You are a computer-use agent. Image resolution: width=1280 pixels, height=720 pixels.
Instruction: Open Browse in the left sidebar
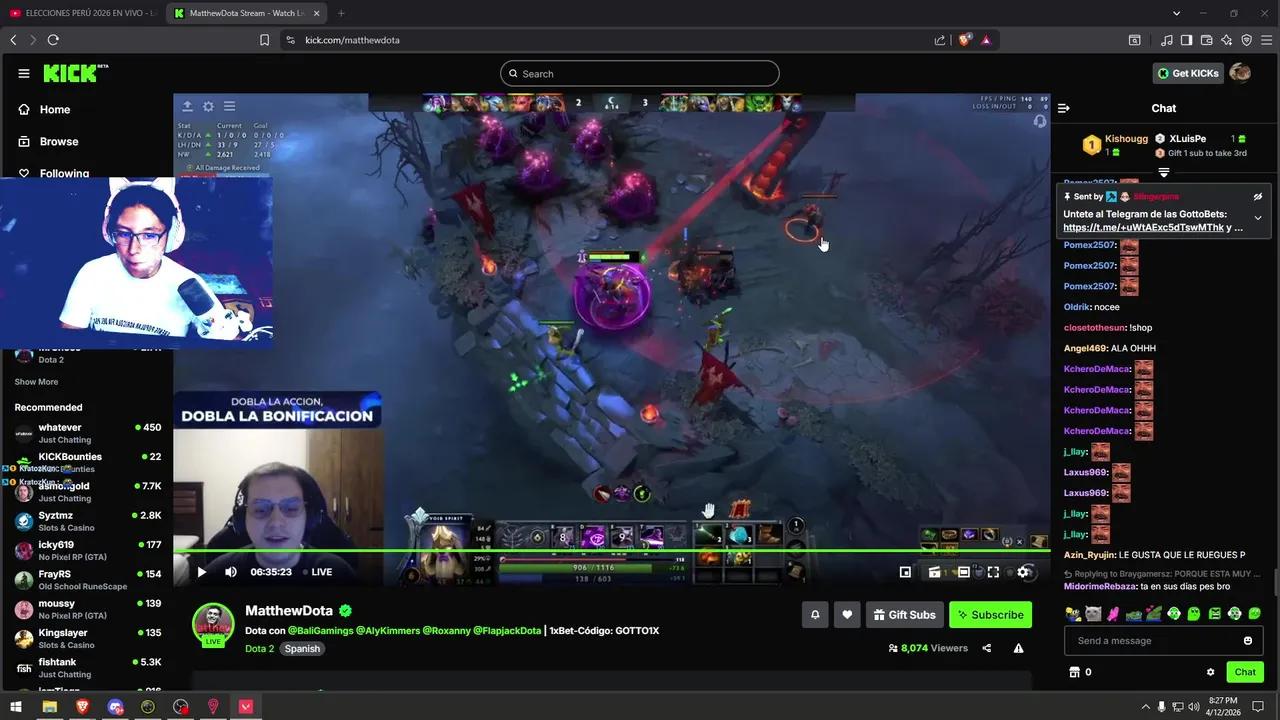tap(58, 141)
